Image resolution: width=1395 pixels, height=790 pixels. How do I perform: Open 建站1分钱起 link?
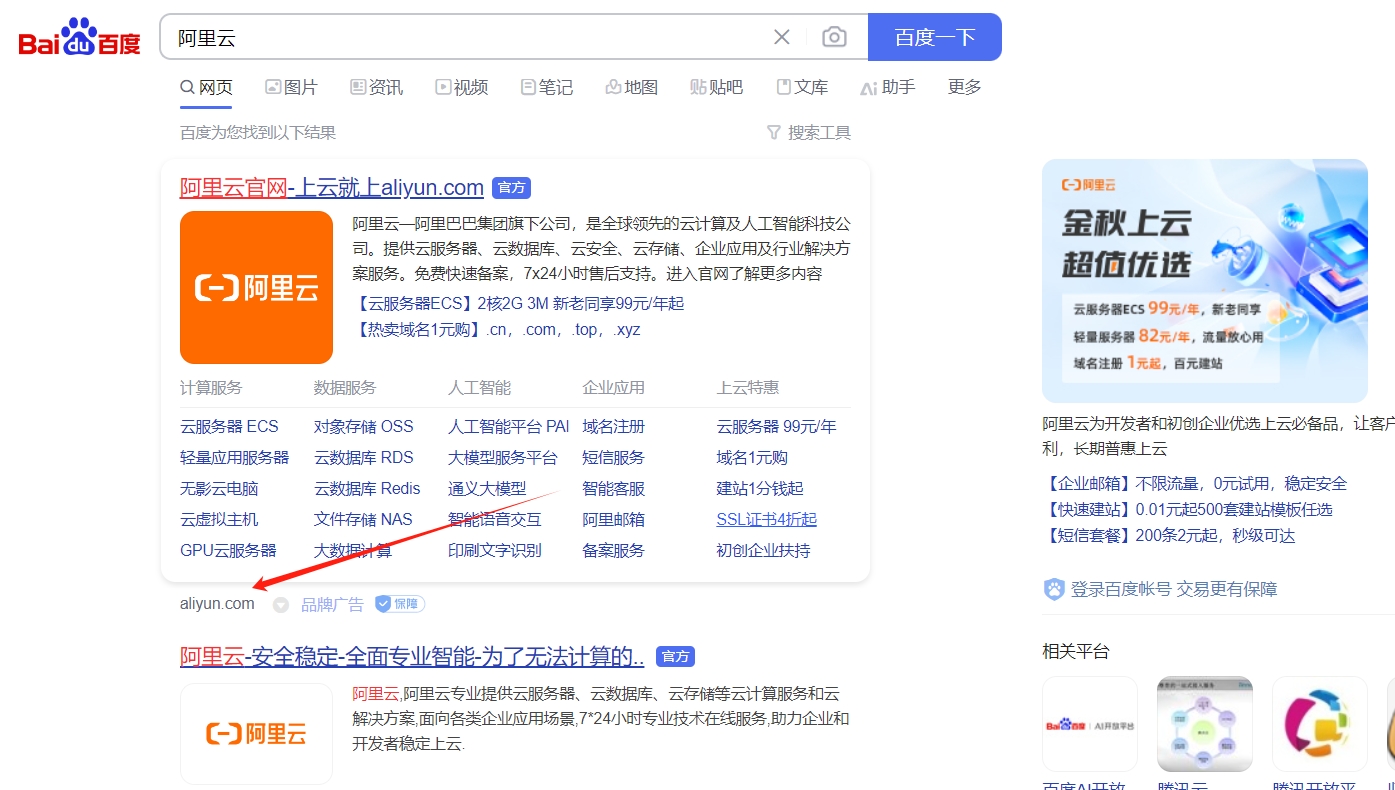tap(760, 488)
